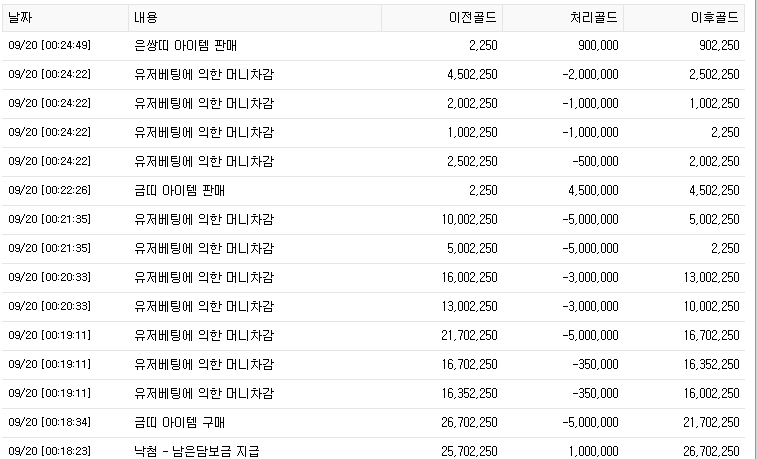Screen dimensions: 757x459
Task: Click the 처리골드 column header
Action: (595, 18)
